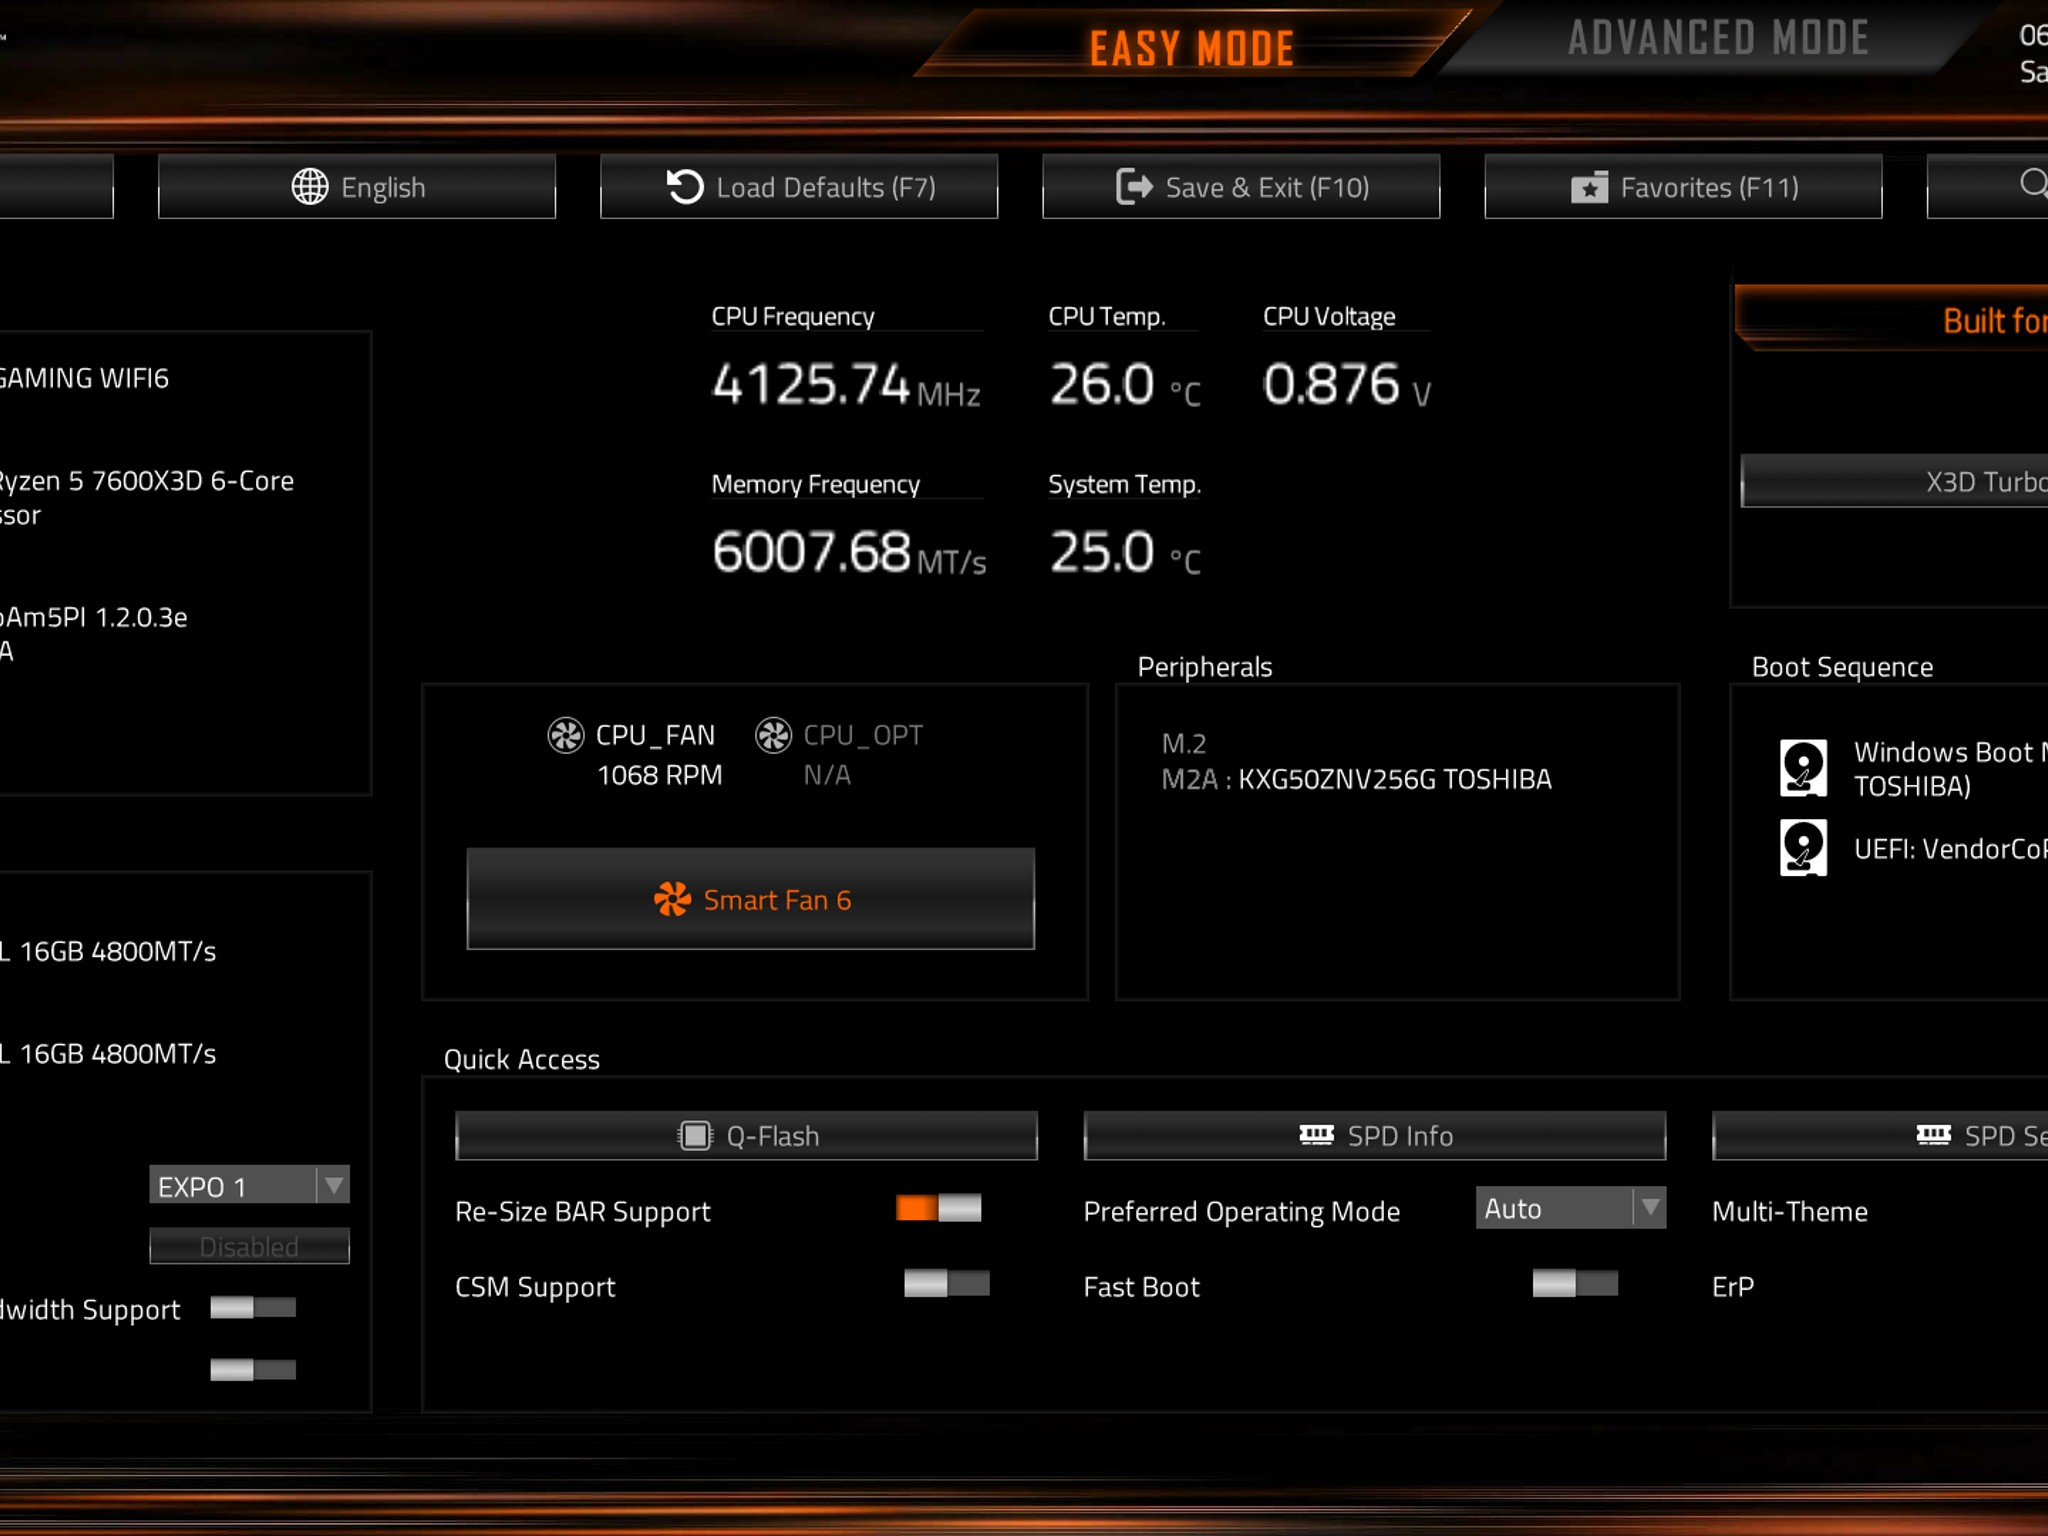Open the SPD Info panel
The width and height of the screenshot is (2048, 1536).
pyautogui.click(x=1375, y=1136)
